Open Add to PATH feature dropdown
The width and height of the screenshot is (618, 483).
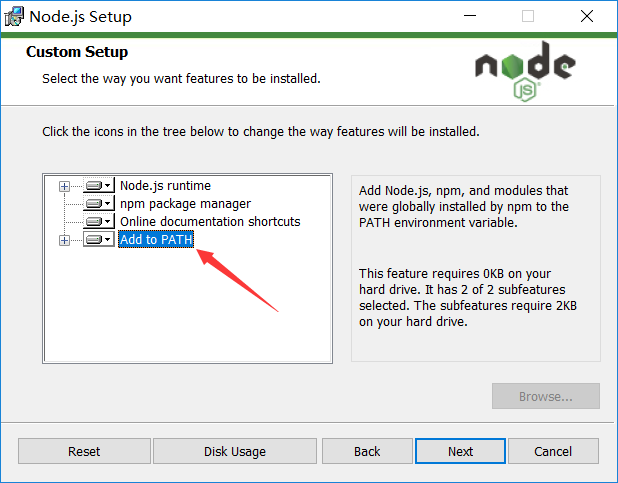(x=99, y=239)
